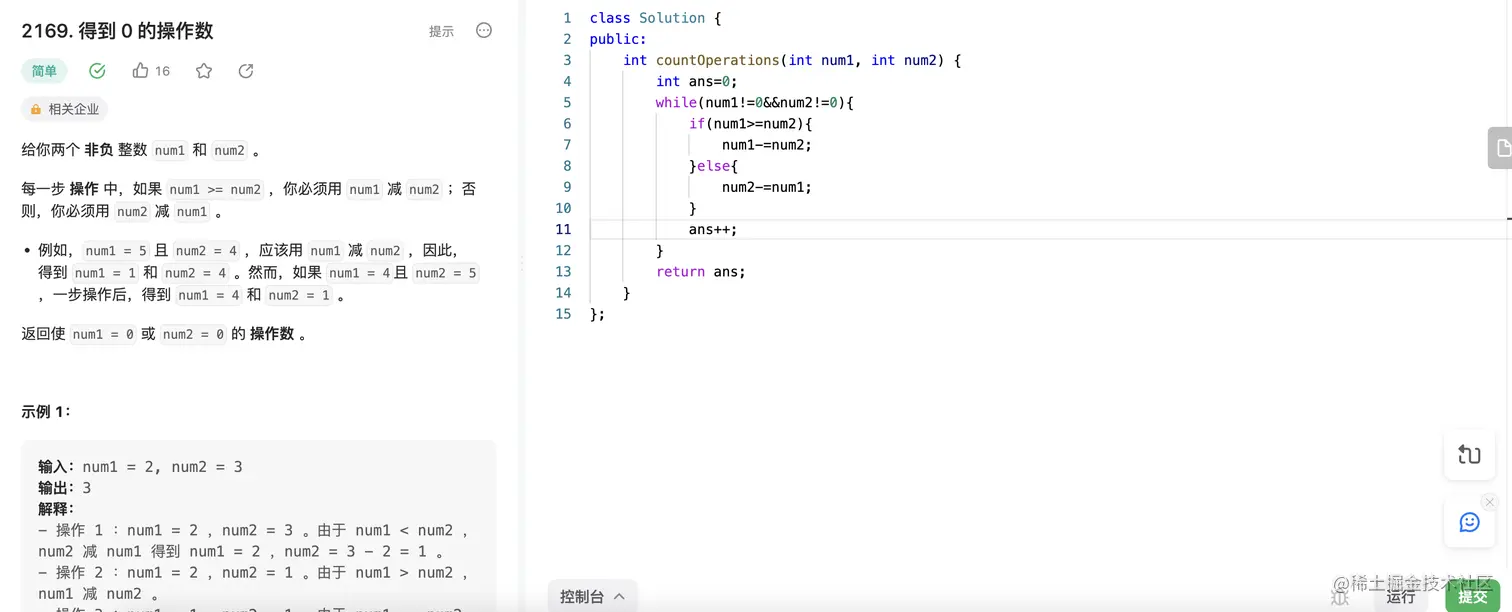This screenshot has width=1512, height=612.
Task: Submit the solution with 提交 button
Action: [x=1472, y=597]
